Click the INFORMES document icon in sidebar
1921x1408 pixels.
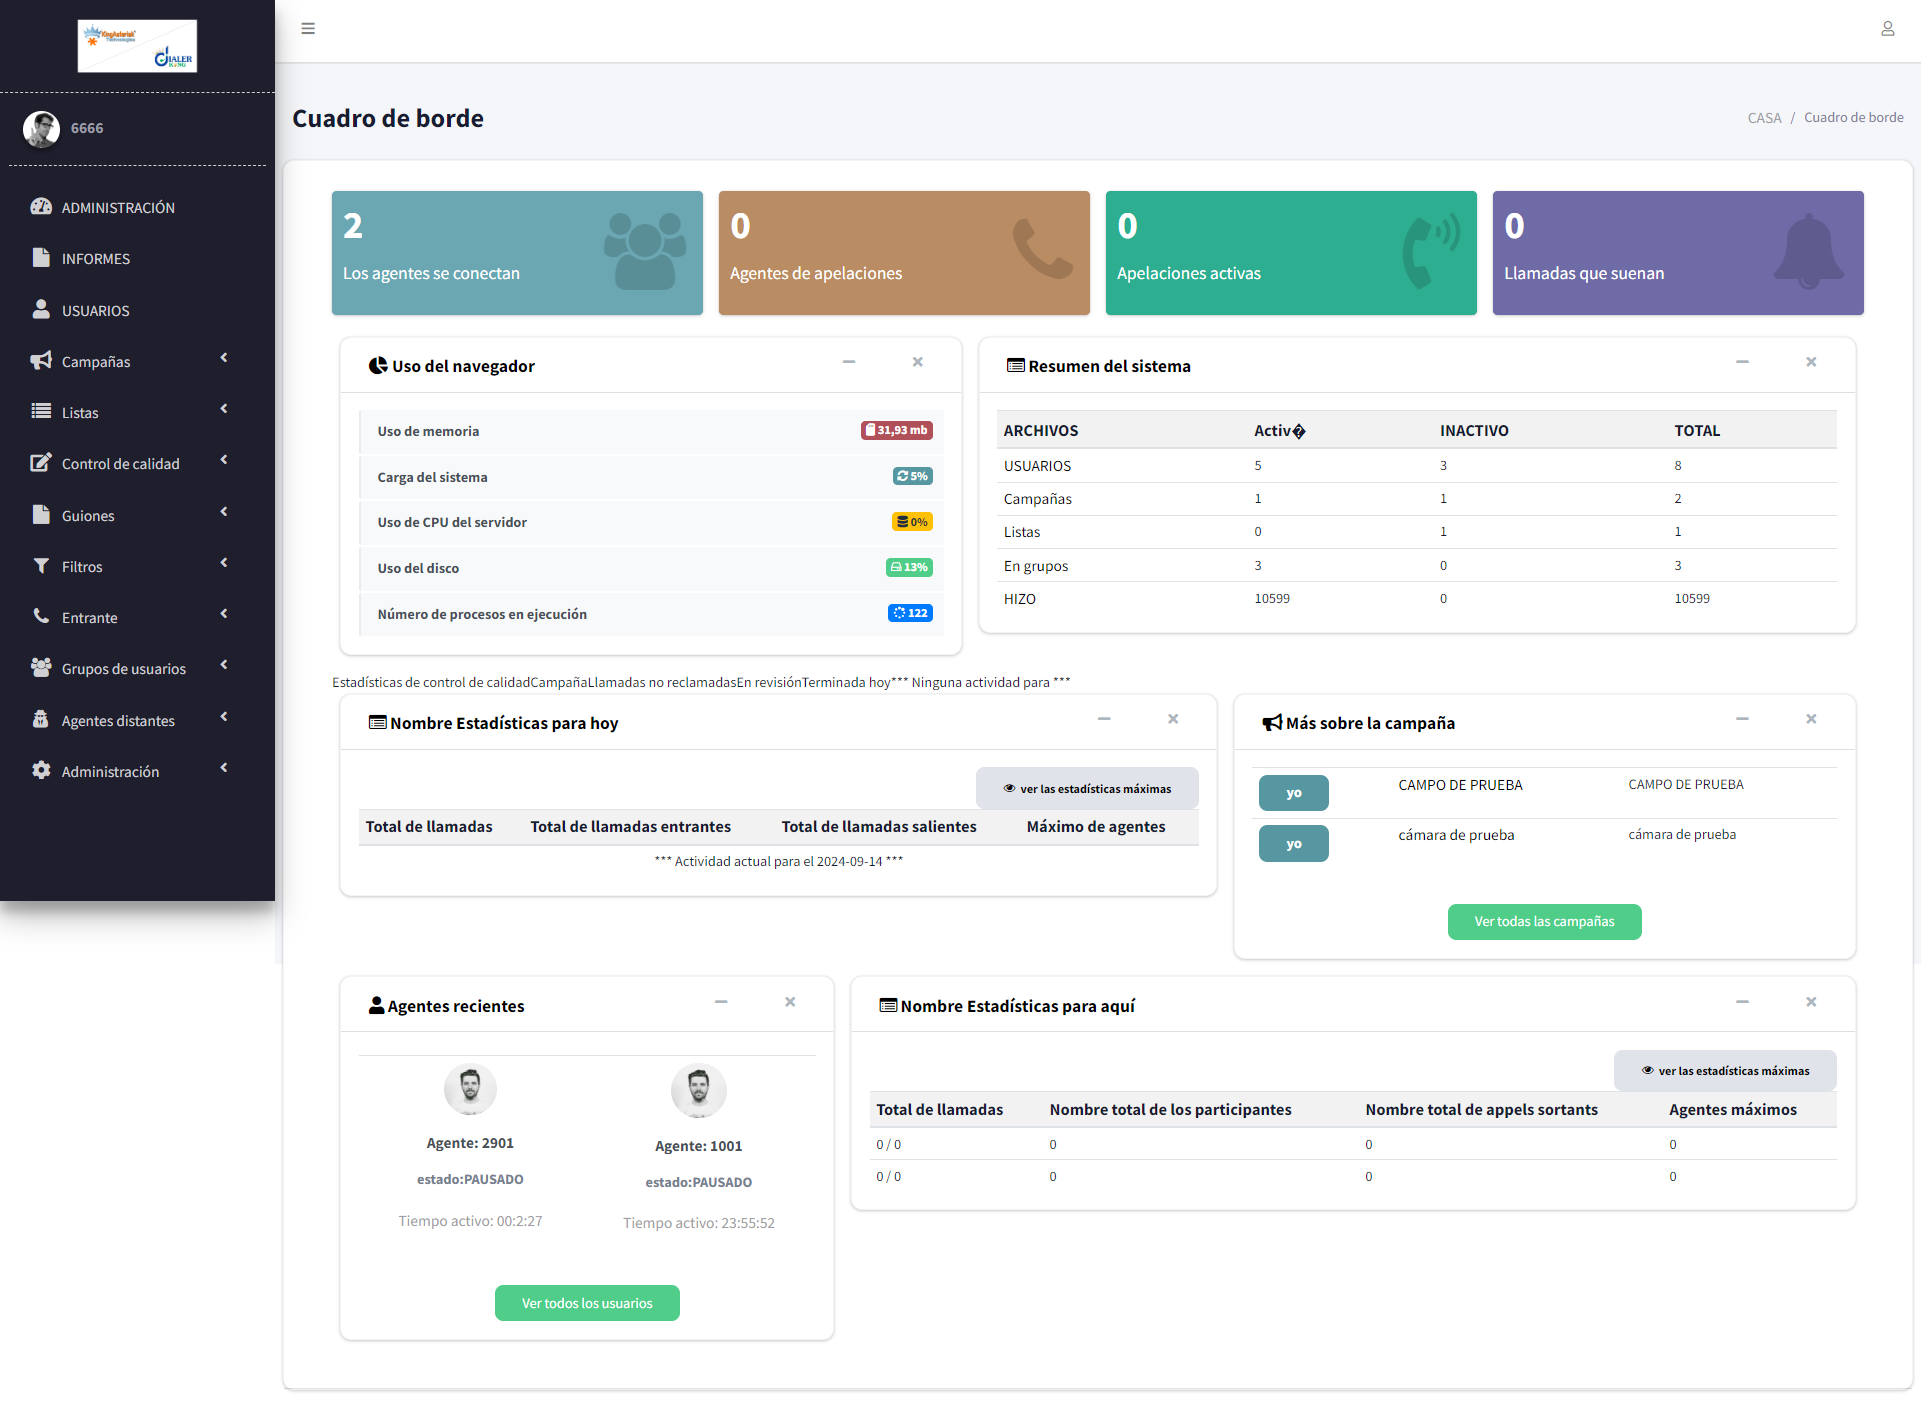pyautogui.click(x=41, y=258)
